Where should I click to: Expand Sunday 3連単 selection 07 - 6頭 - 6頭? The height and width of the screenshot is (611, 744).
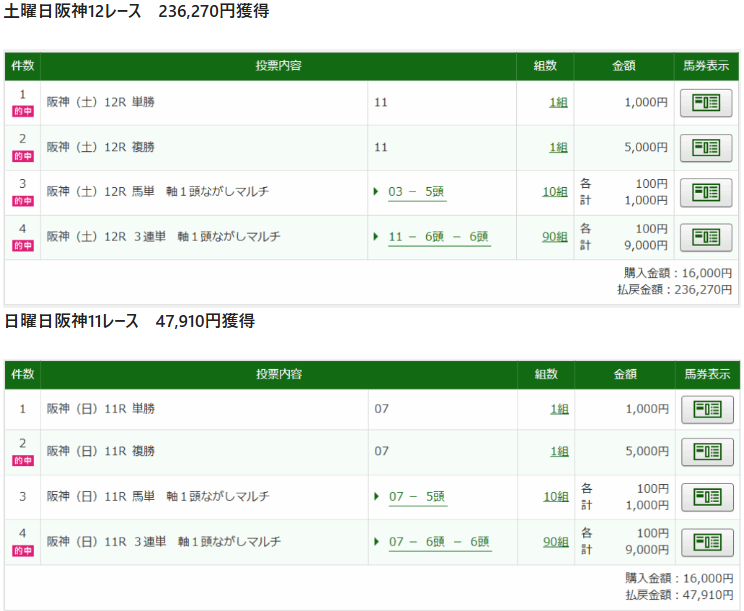(x=438, y=542)
